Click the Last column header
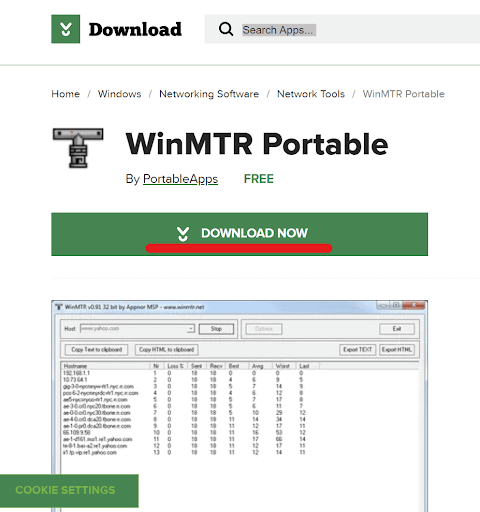 pos(308,366)
